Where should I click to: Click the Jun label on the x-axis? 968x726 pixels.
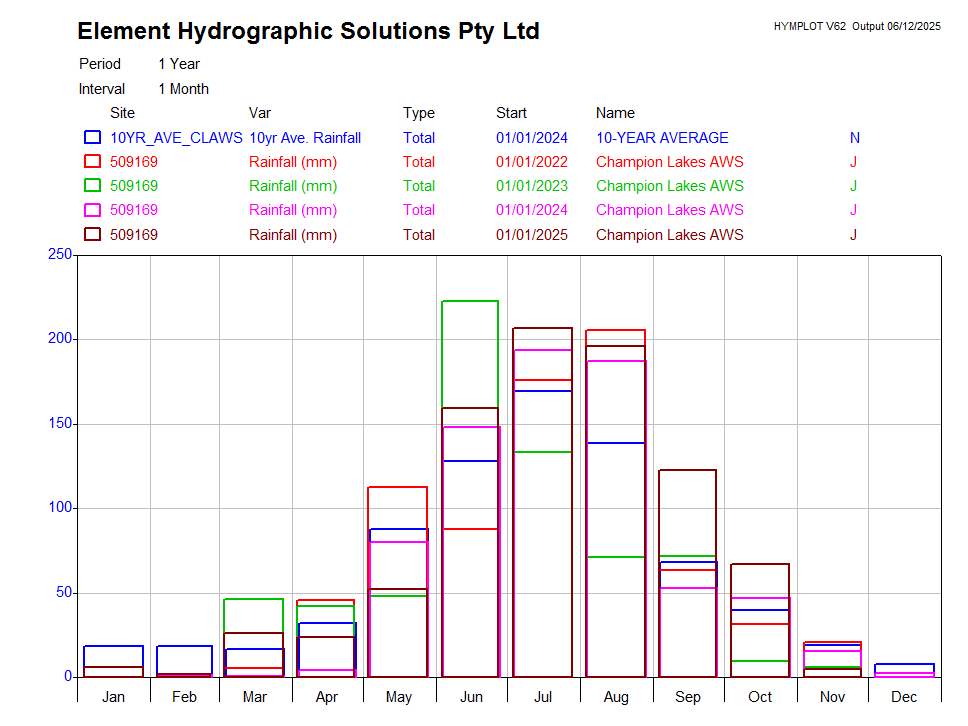point(472,697)
